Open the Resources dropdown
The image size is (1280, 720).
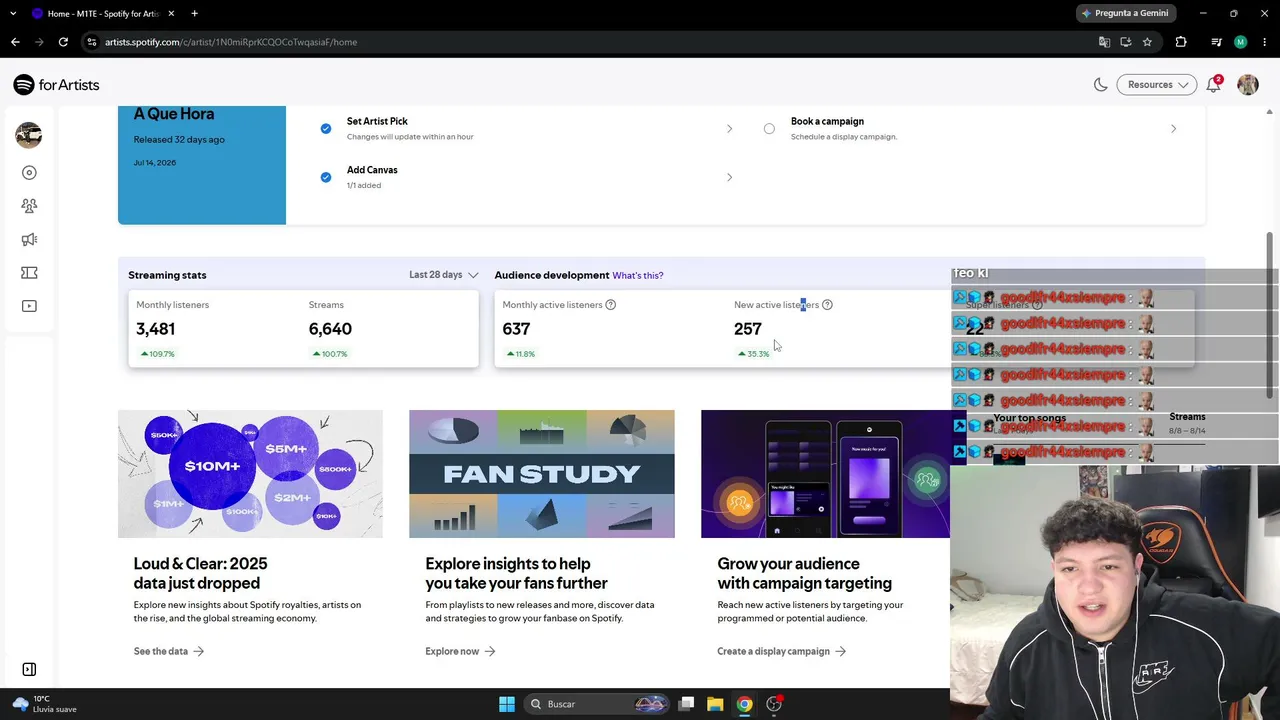[1157, 85]
